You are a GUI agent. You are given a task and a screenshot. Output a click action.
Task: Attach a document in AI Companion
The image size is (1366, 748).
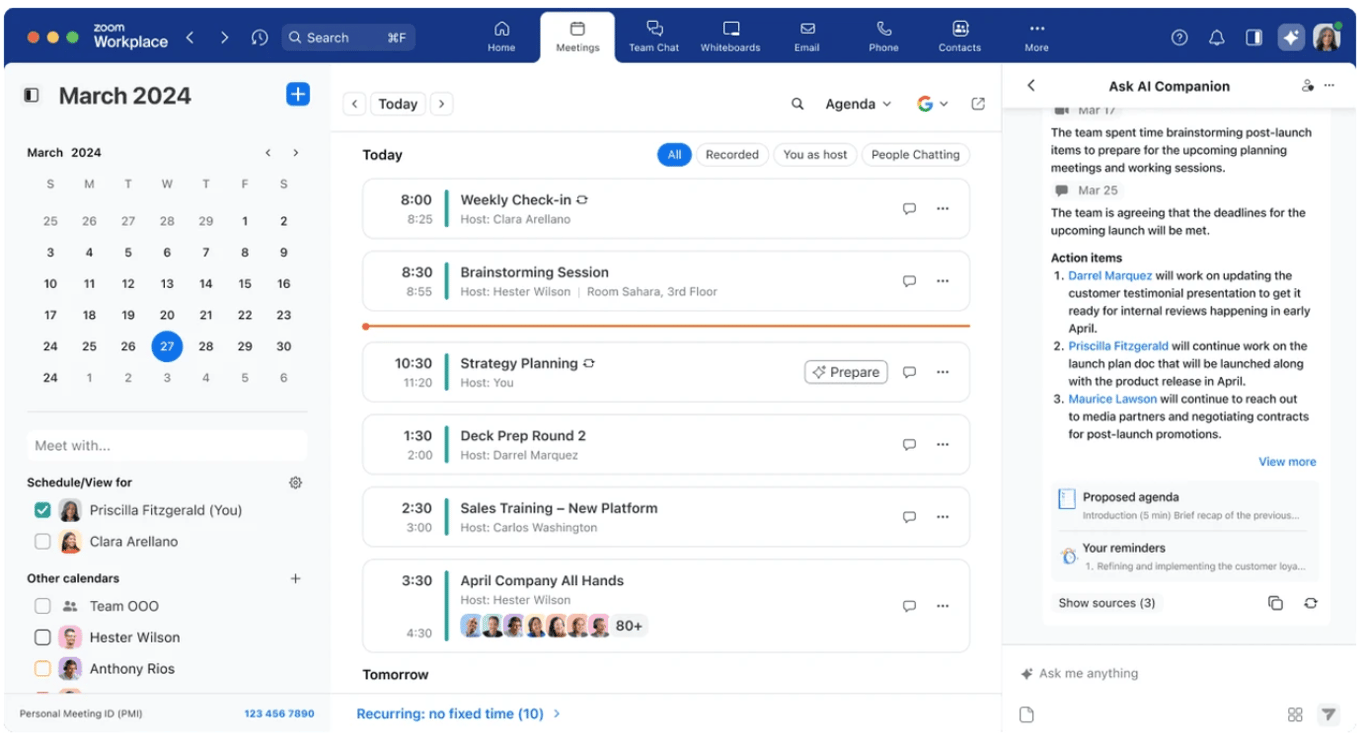click(1026, 714)
